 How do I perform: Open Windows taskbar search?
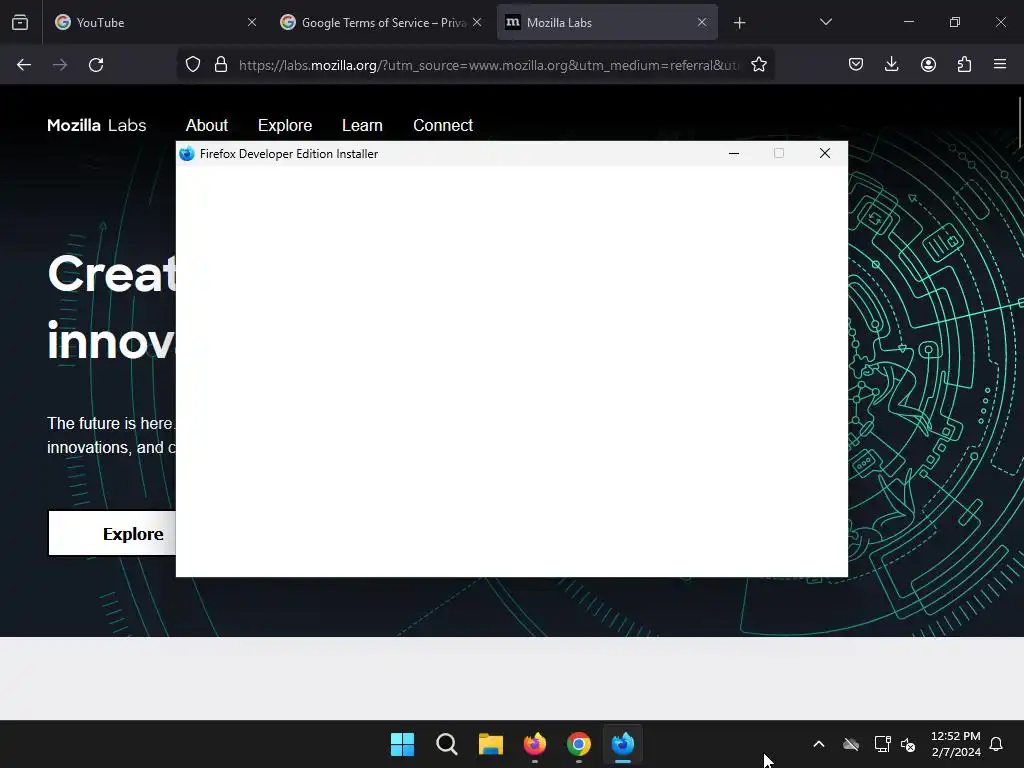point(447,744)
